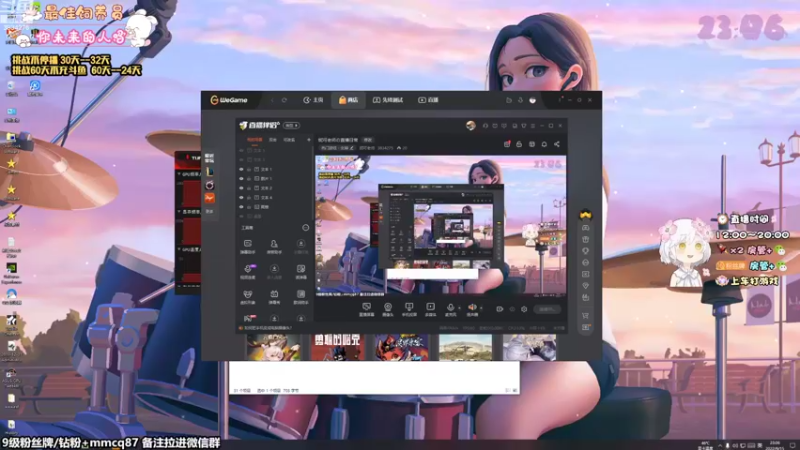800x450 pixels.
Task: Add a new scene with the plus icon
Action: (x=308, y=140)
